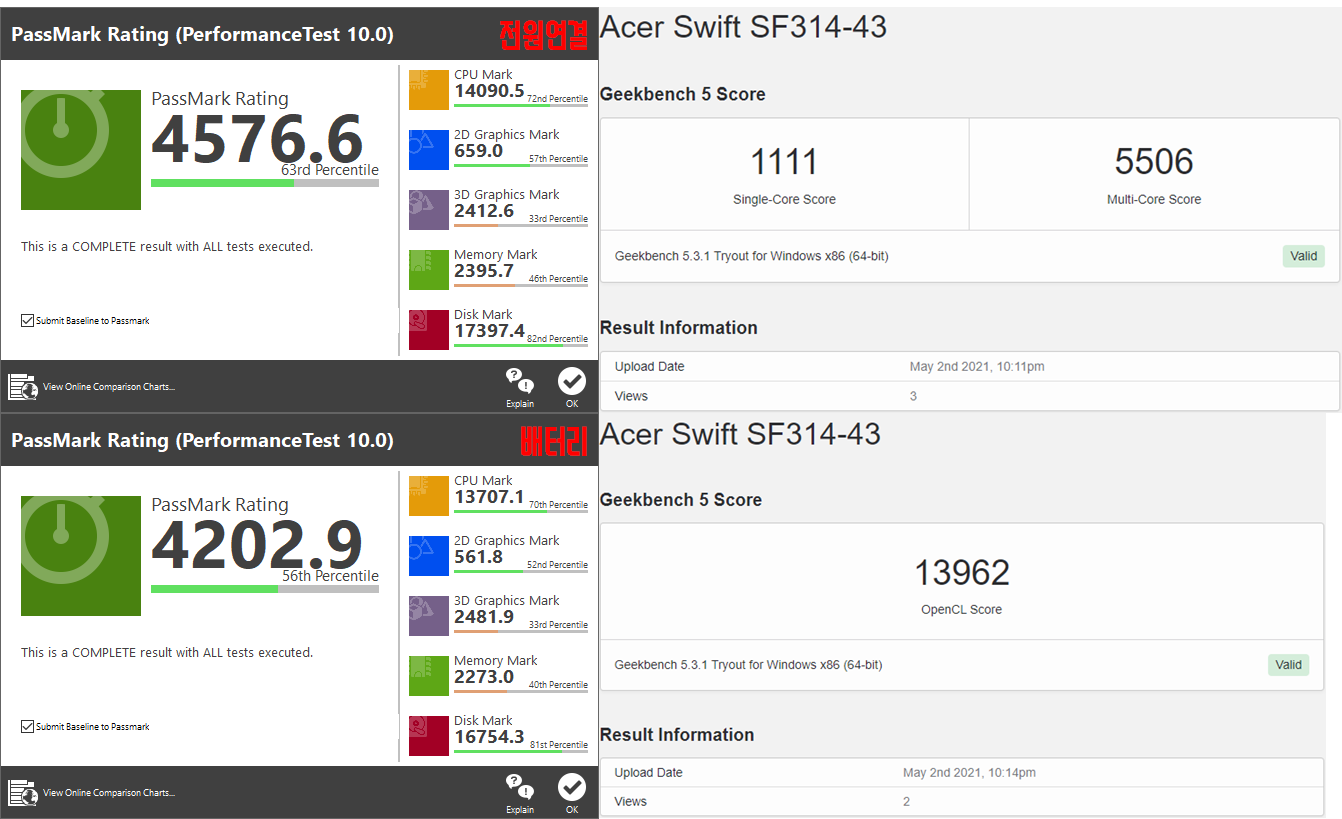Click Memory Mark score 2395.7
The image size is (1342, 819).
point(484,271)
